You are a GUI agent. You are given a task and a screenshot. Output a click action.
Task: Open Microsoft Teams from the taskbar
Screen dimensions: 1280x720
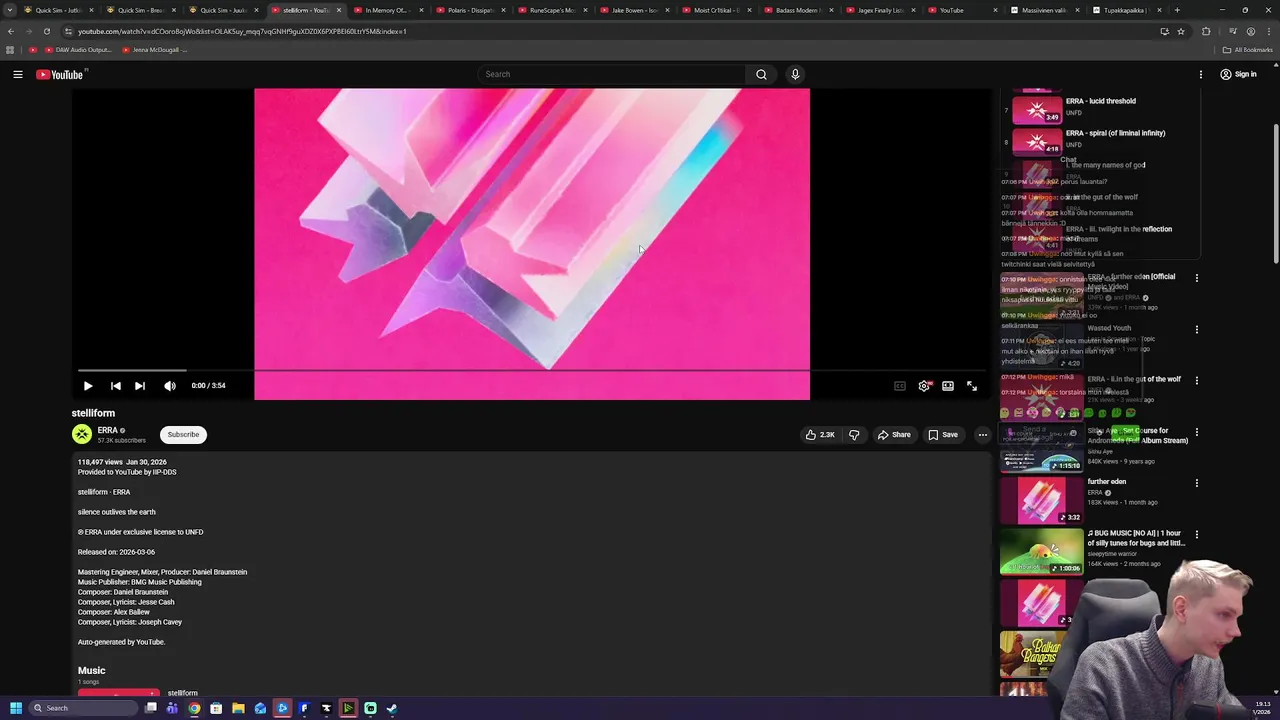click(172, 708)
